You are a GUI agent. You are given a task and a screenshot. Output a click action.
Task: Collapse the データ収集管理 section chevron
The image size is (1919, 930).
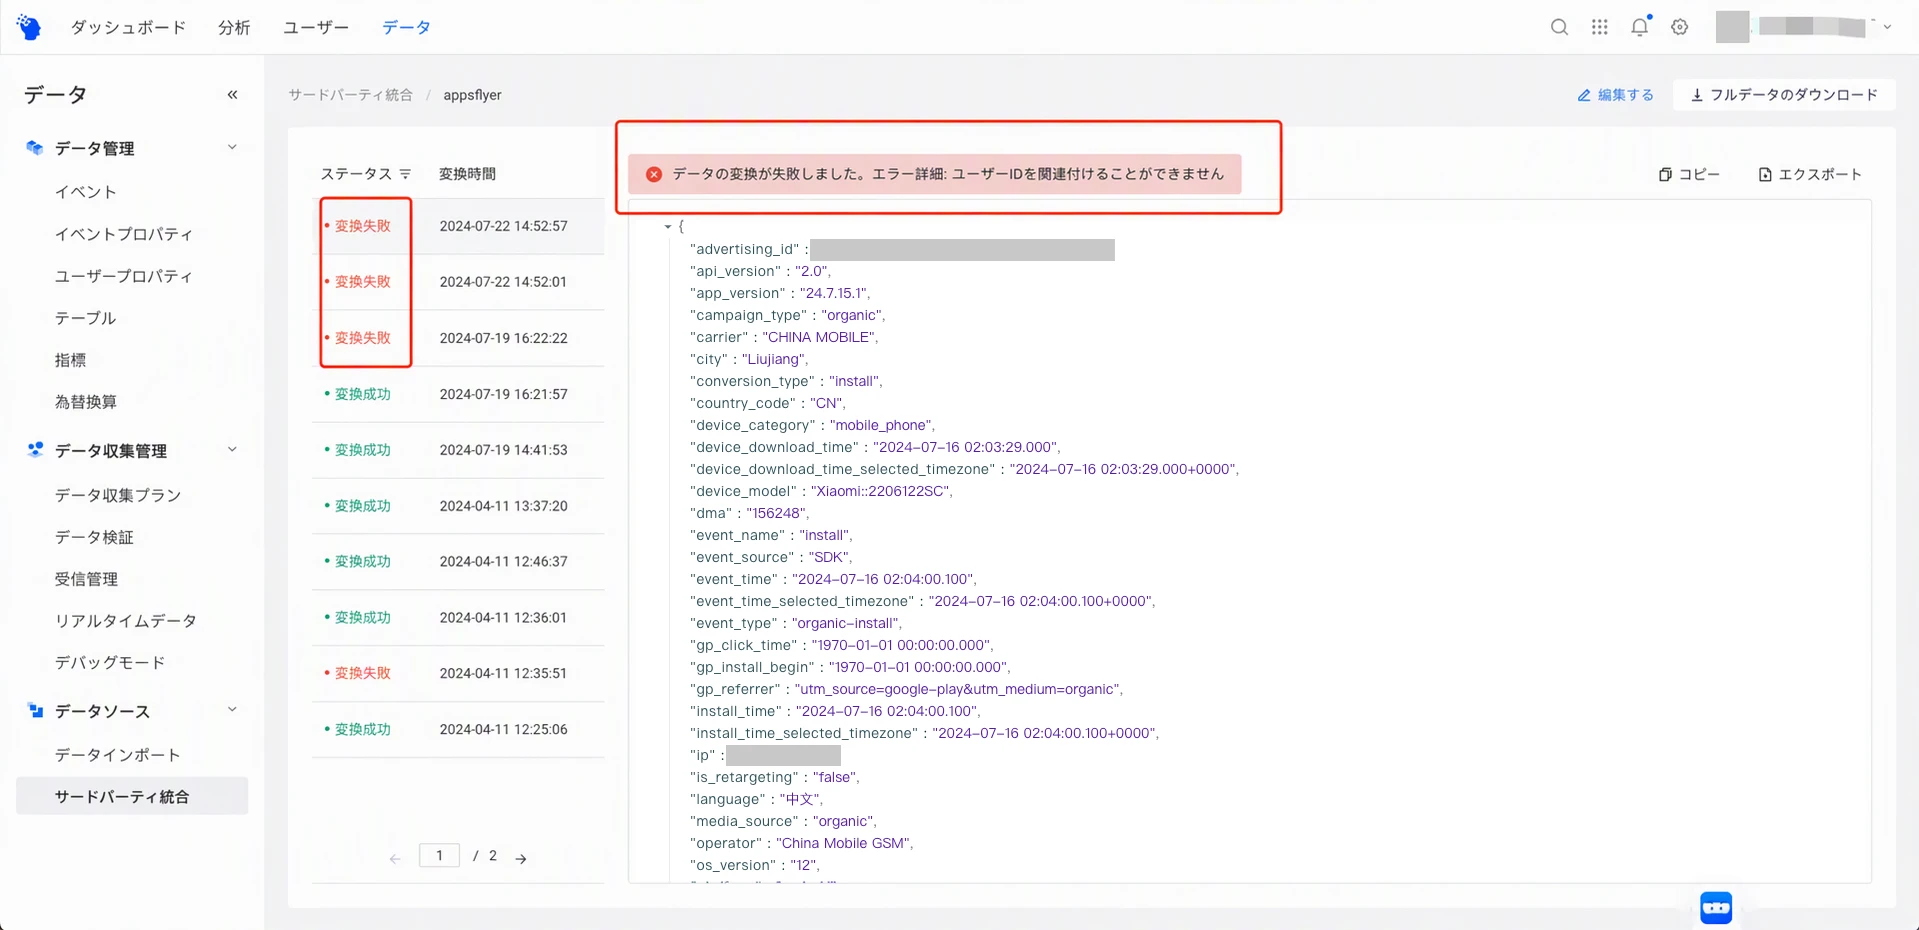[x=232, y=450]
